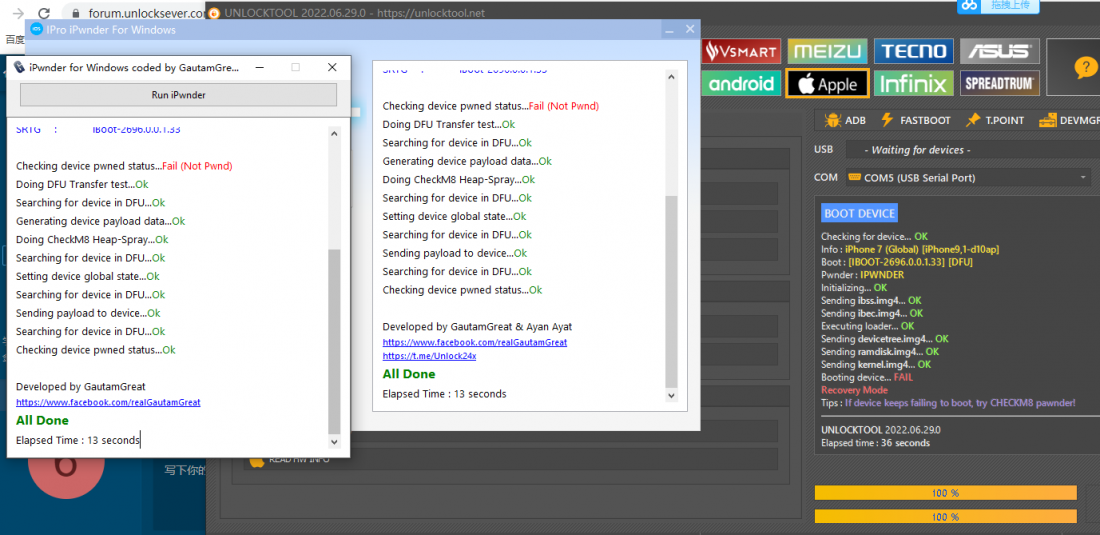Click the iPwnder log vertical scrollbar thumb

point(334,341)
